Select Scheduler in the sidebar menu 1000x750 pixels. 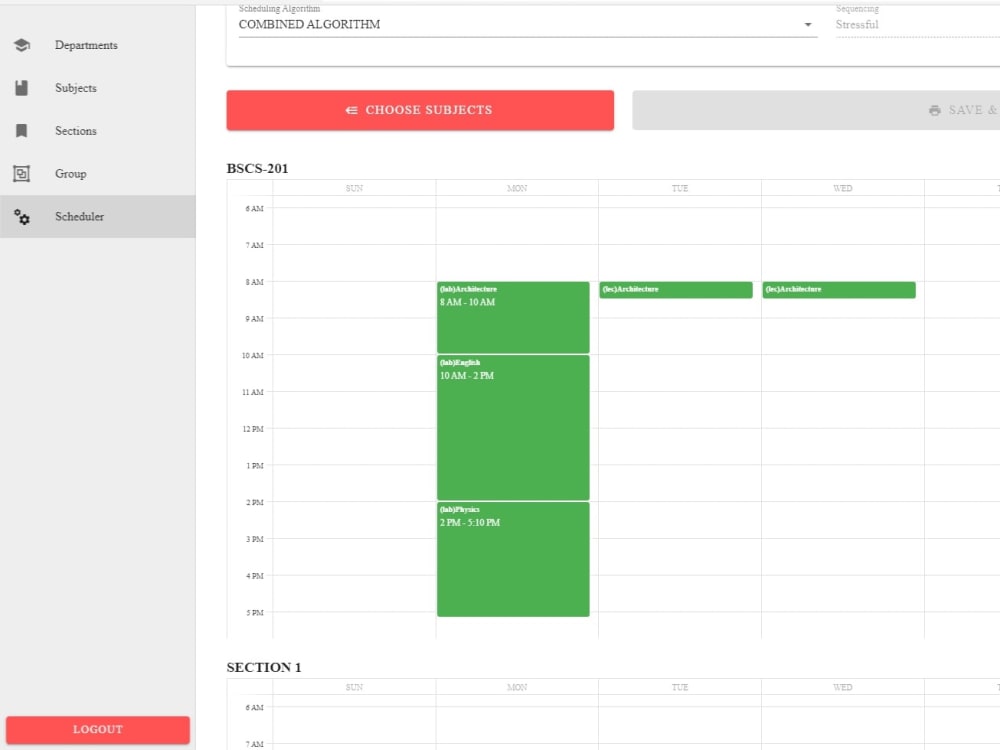[79, 216]
